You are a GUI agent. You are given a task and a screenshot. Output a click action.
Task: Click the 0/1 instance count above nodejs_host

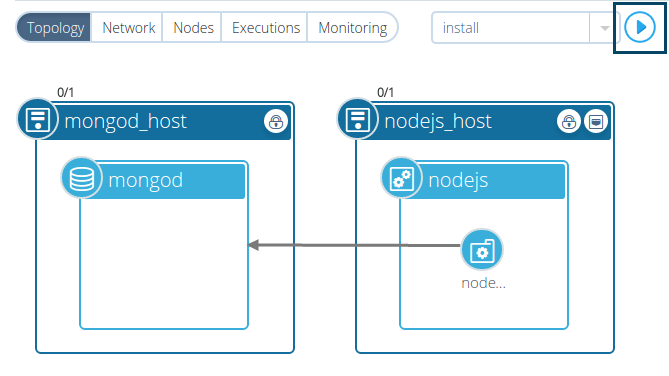pyautogui.click(x=385, y=92)
